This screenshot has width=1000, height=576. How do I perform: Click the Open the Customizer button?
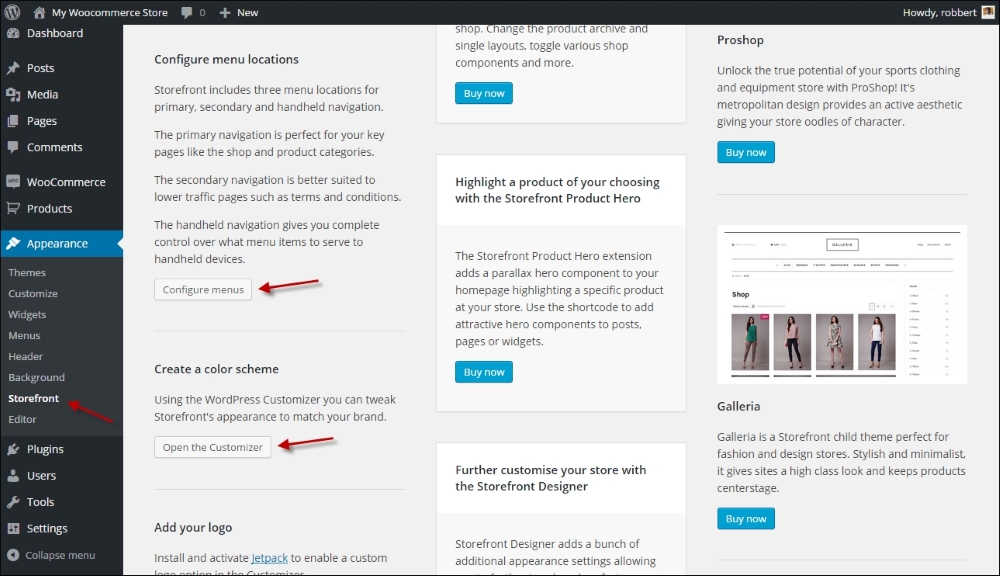tap(212, 447)
